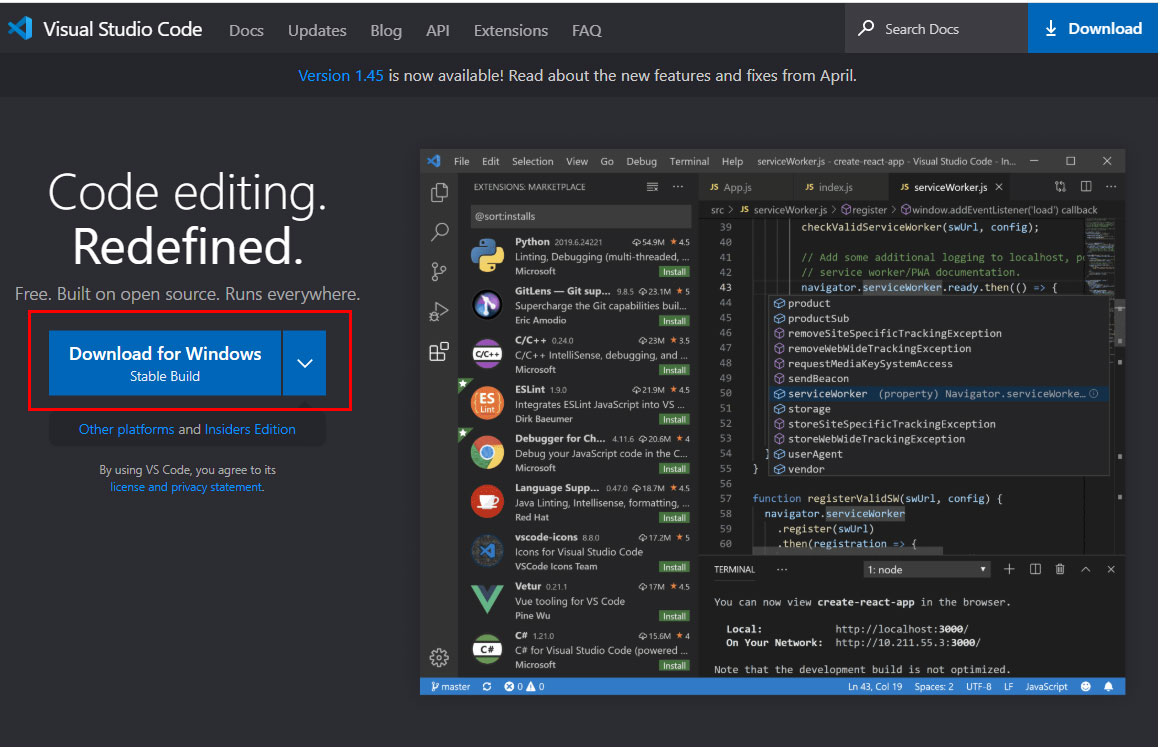Image resolution: width=1160 pixels, height=748 pixels.
Task: Expand the download options chevron
Action: [305, 363]
